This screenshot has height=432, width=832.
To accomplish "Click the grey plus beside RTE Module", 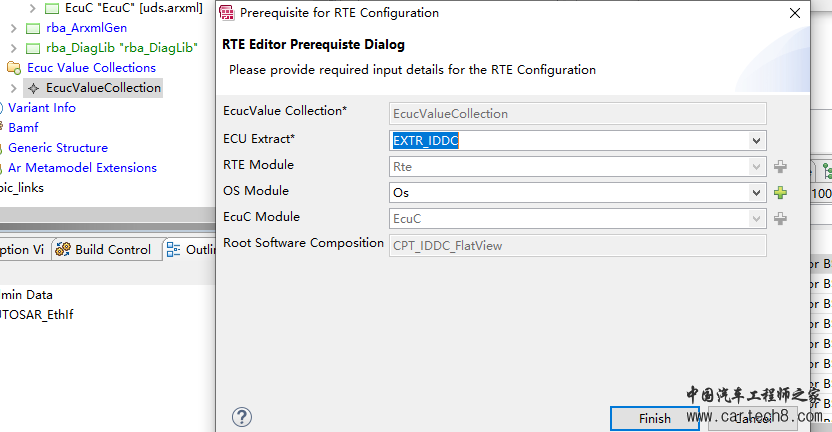I will coord(780,167).
